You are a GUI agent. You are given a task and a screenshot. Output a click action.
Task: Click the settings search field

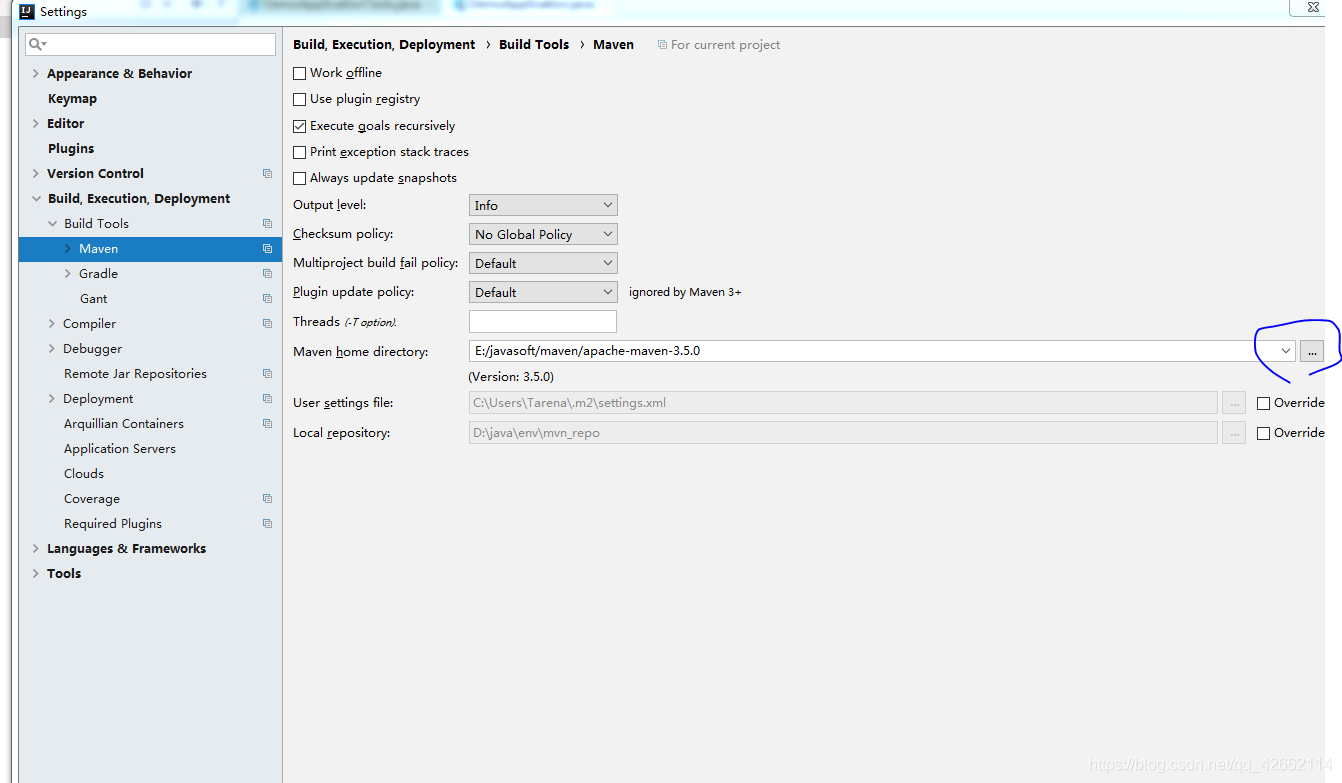tap(150, 44)
